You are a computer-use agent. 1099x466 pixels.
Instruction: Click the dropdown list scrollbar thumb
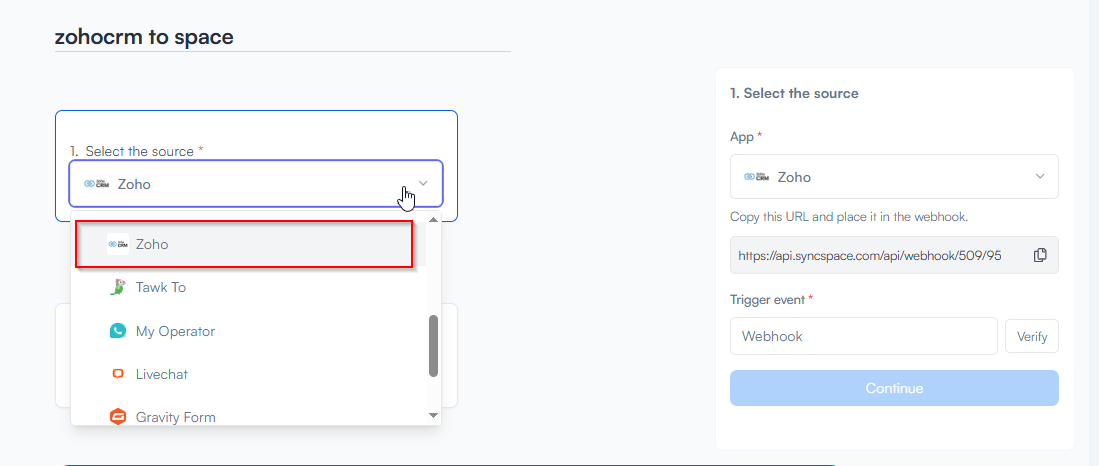433,346
